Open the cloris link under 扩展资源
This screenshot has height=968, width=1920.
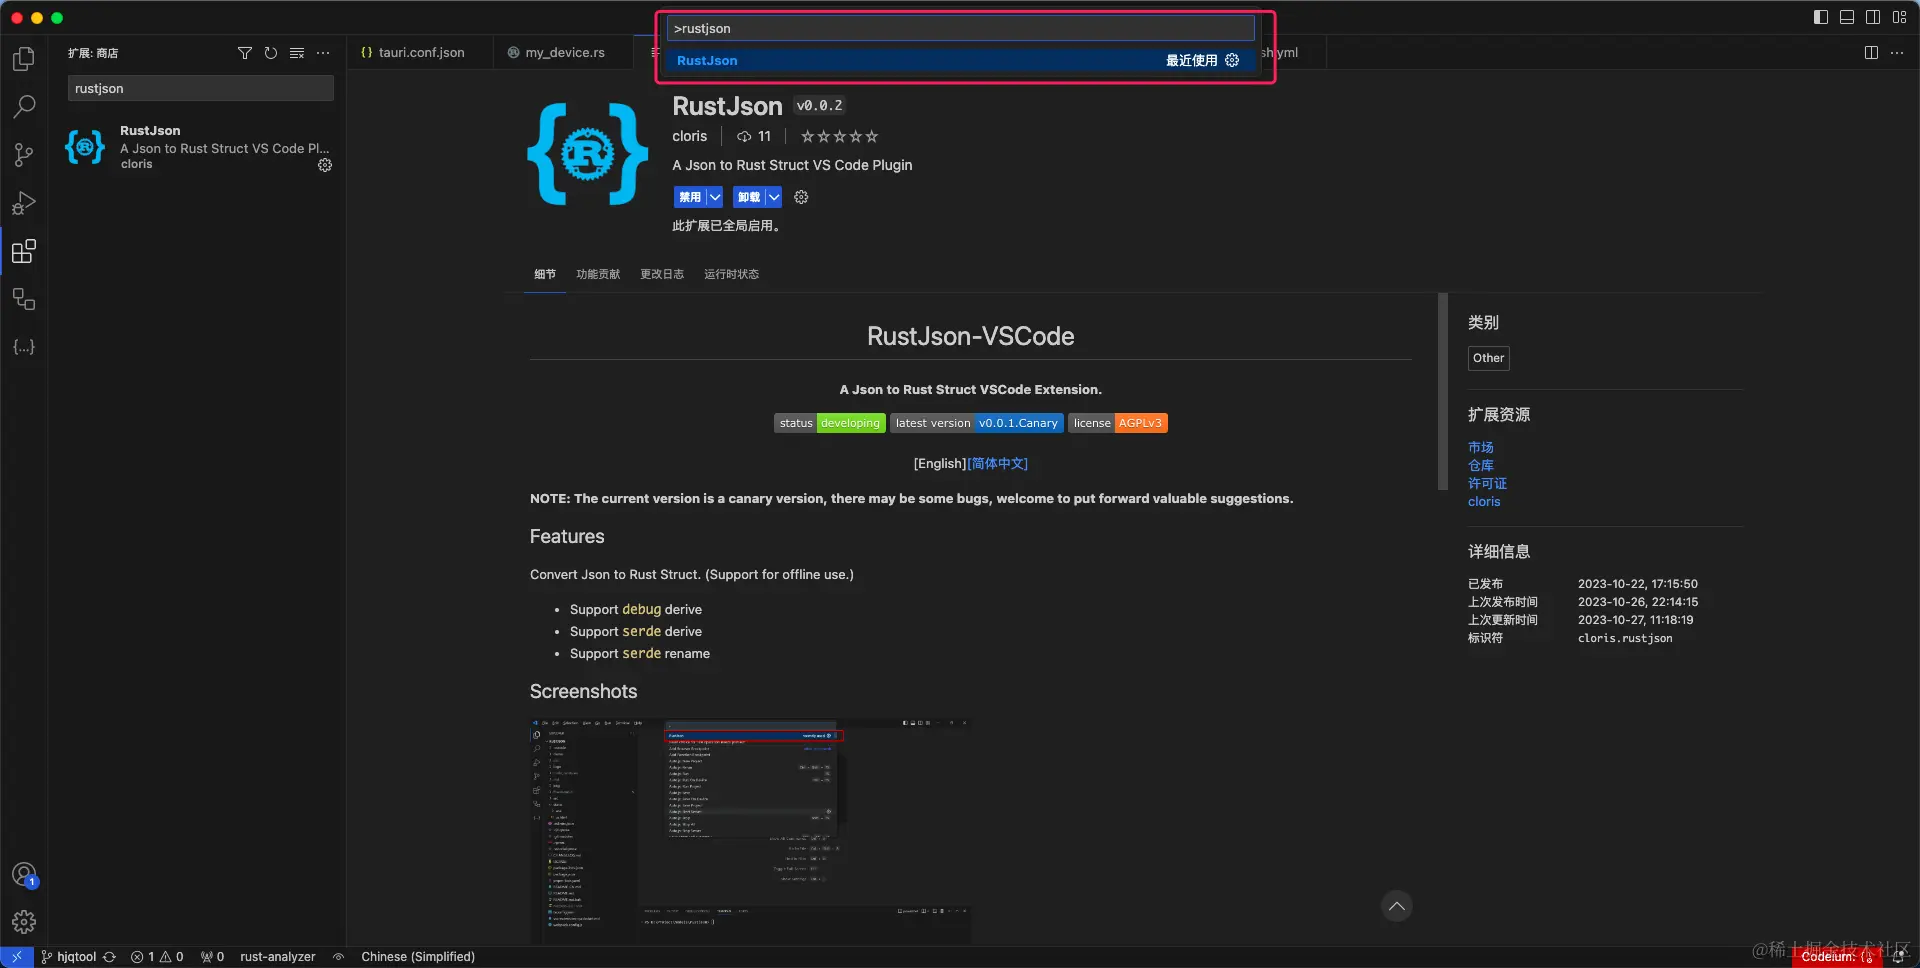(1484, 502)
